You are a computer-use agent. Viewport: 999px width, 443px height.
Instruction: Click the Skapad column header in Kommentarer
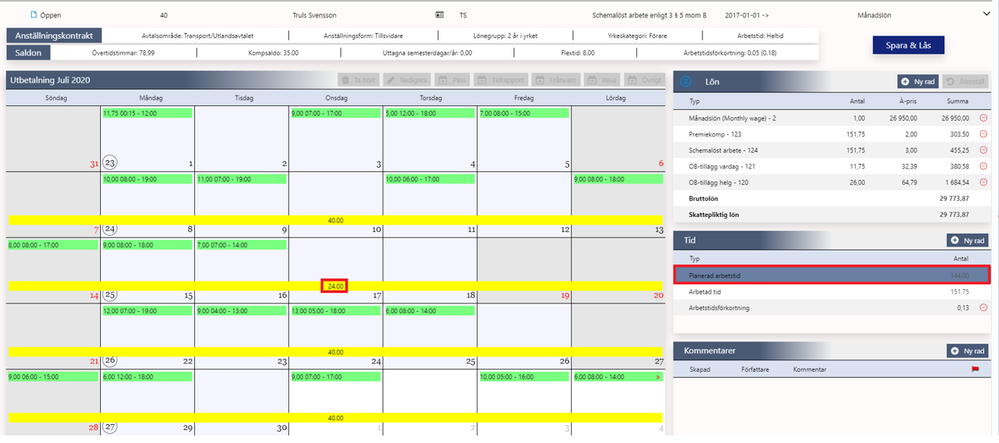[x=700, y=370]
